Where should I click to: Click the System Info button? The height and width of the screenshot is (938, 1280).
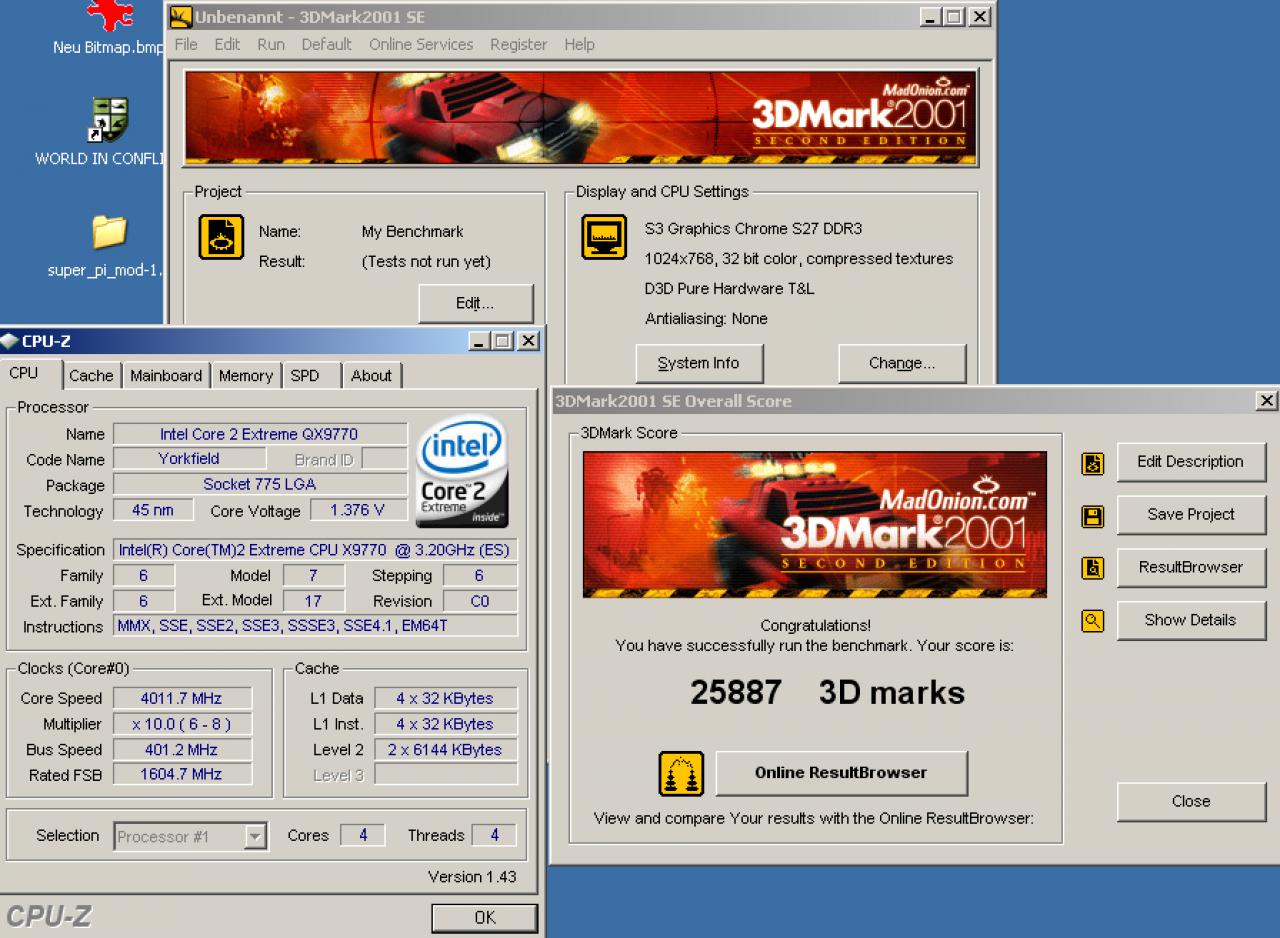click(699, 363)
